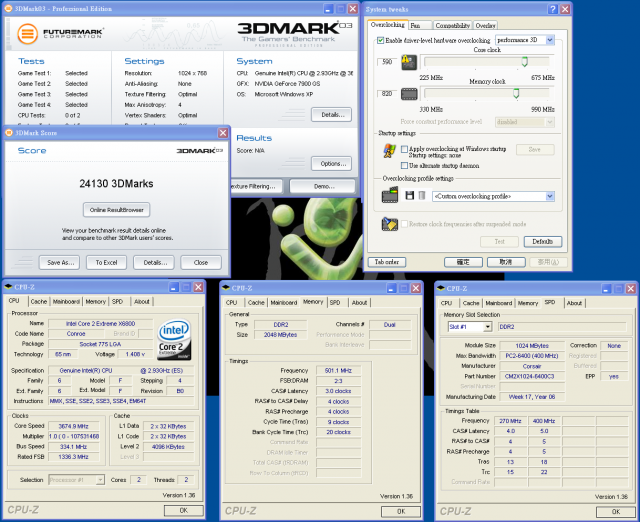
Task: Click the restore clock frequencies broom icon
Action: click(x=389, y=224)
